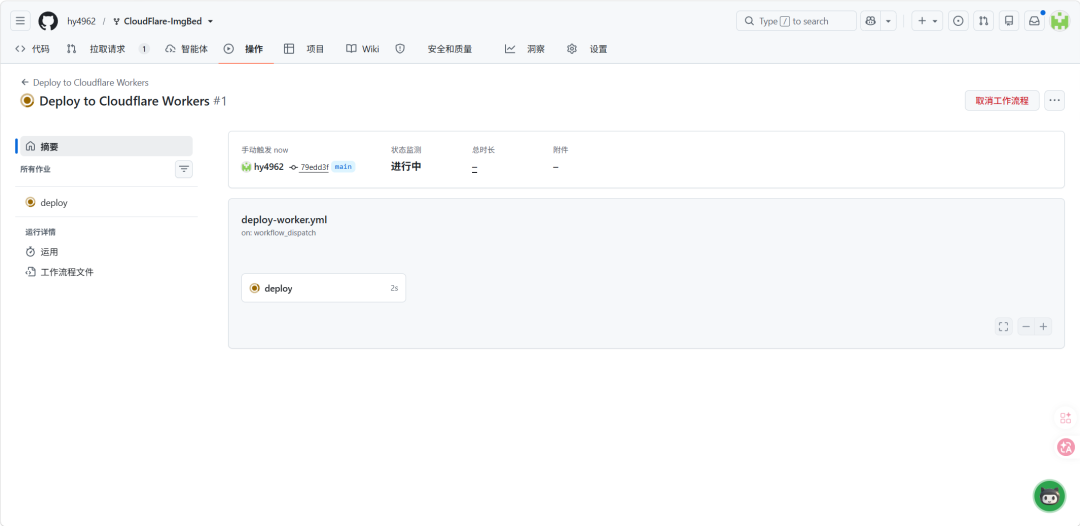
Task: Switch to 操作 tab
Action: point(244,49)
